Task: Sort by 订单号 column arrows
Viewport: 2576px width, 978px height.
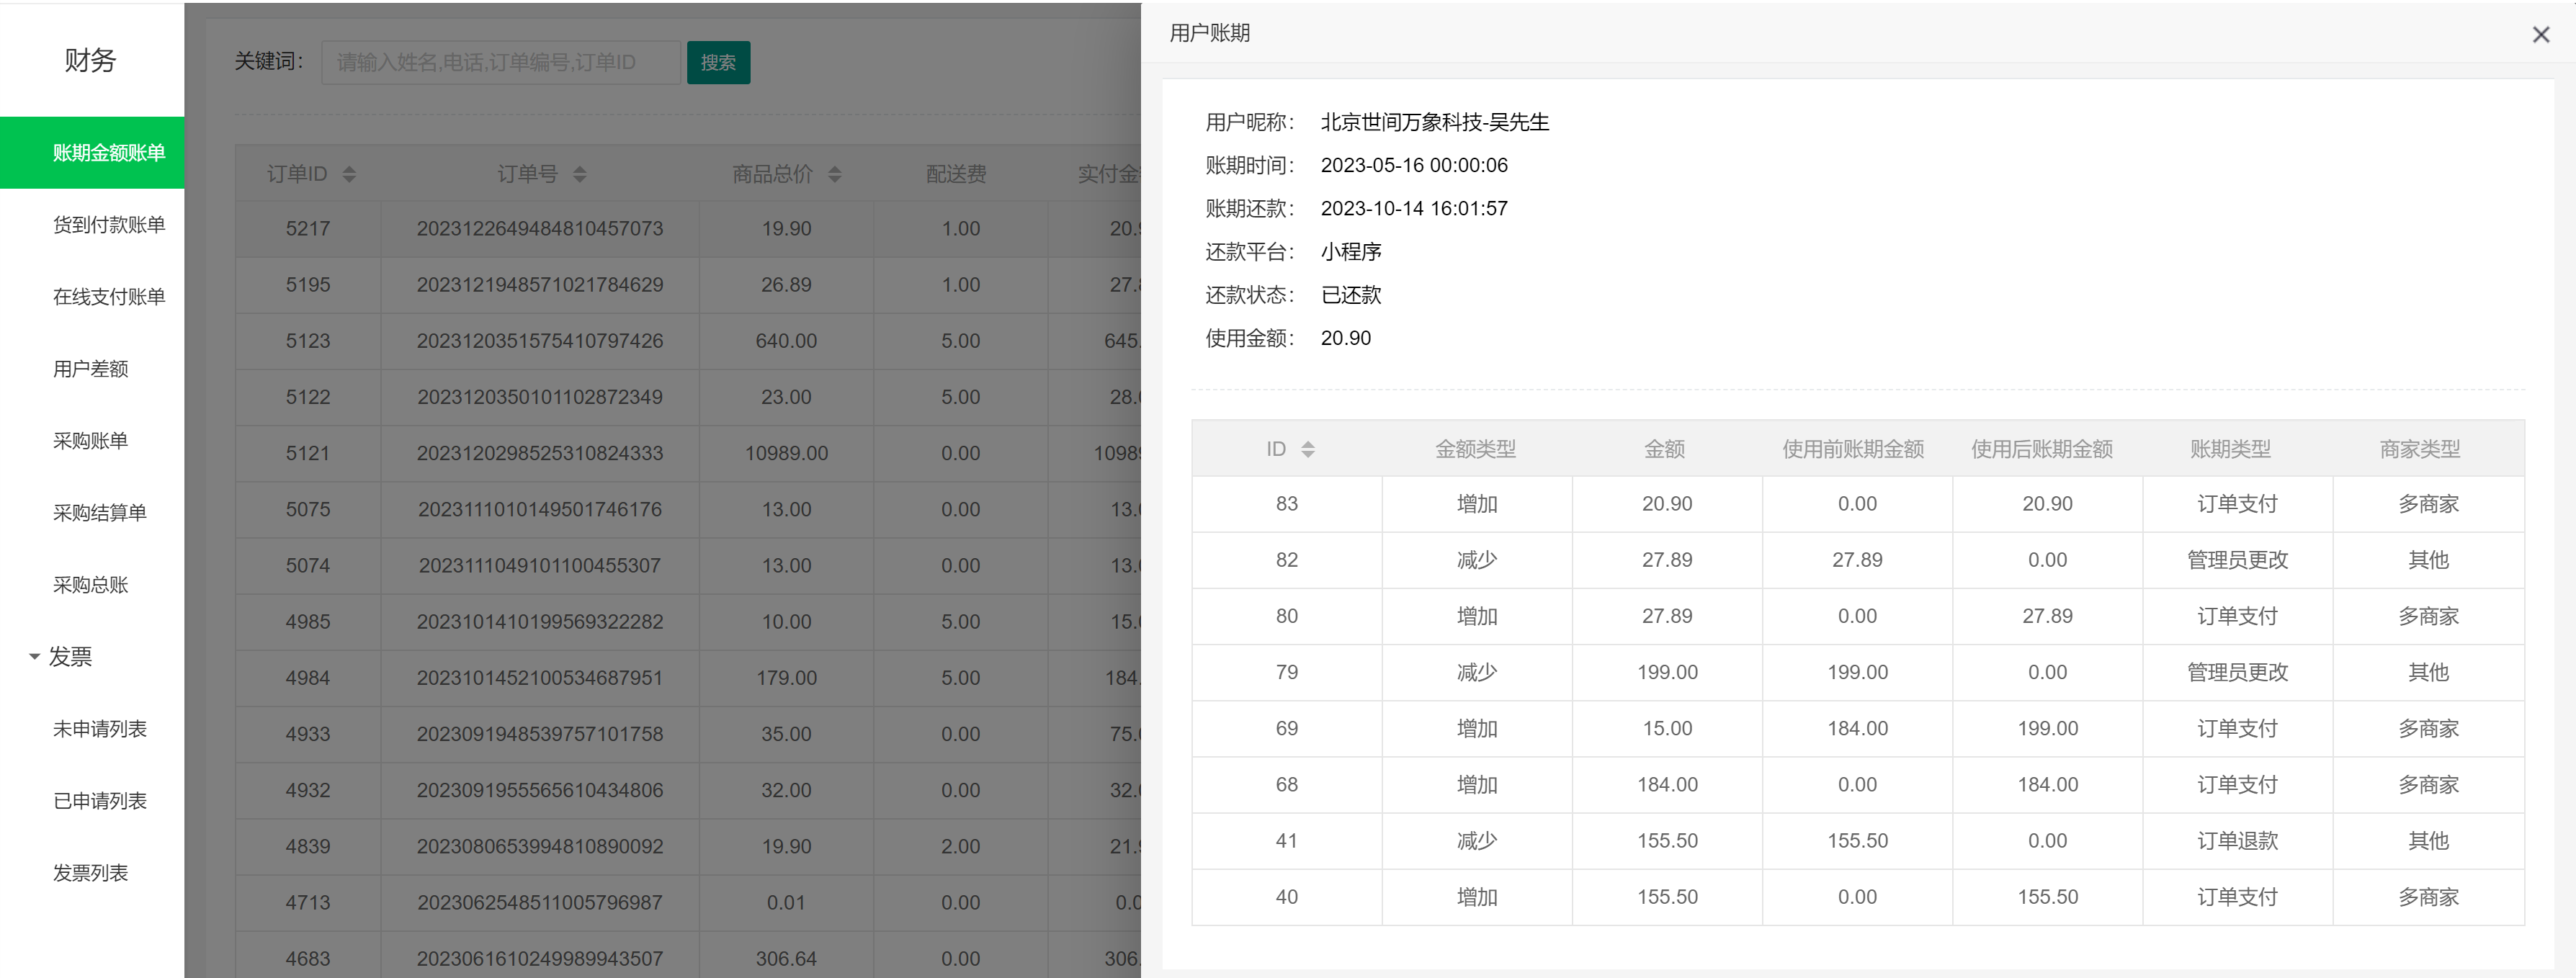Action: tap(580, 175)
